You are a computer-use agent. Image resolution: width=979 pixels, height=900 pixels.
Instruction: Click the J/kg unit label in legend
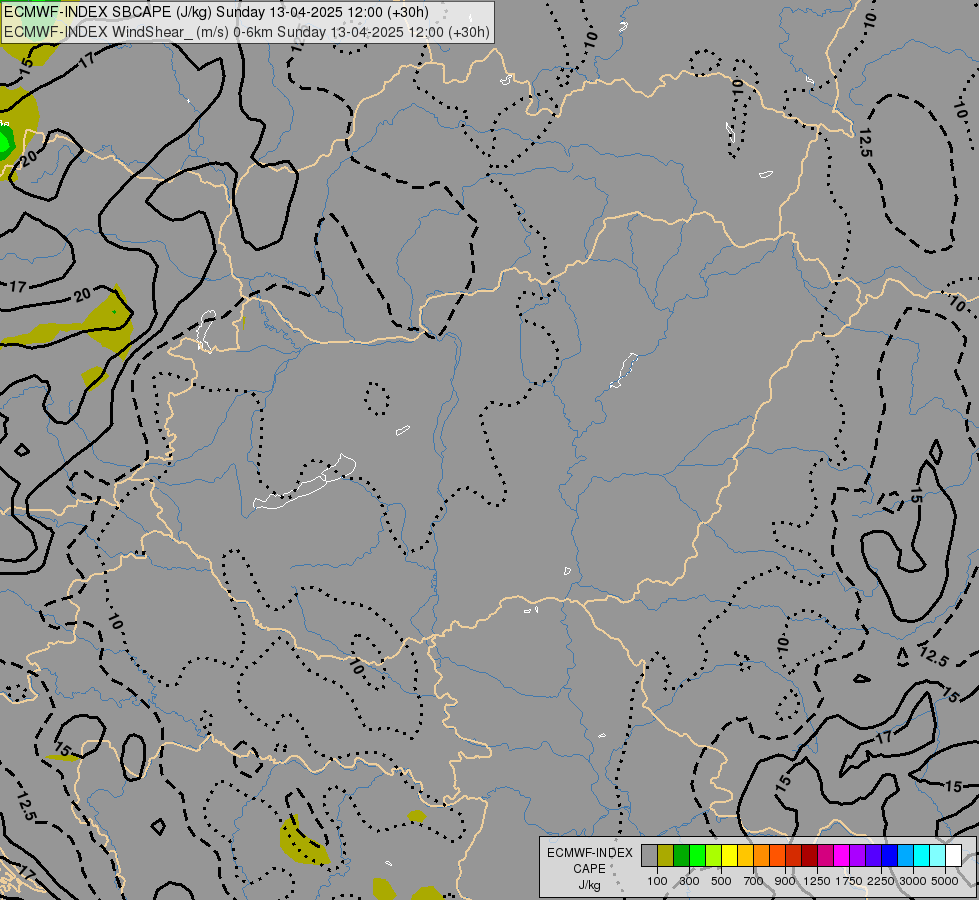[589, 885]
